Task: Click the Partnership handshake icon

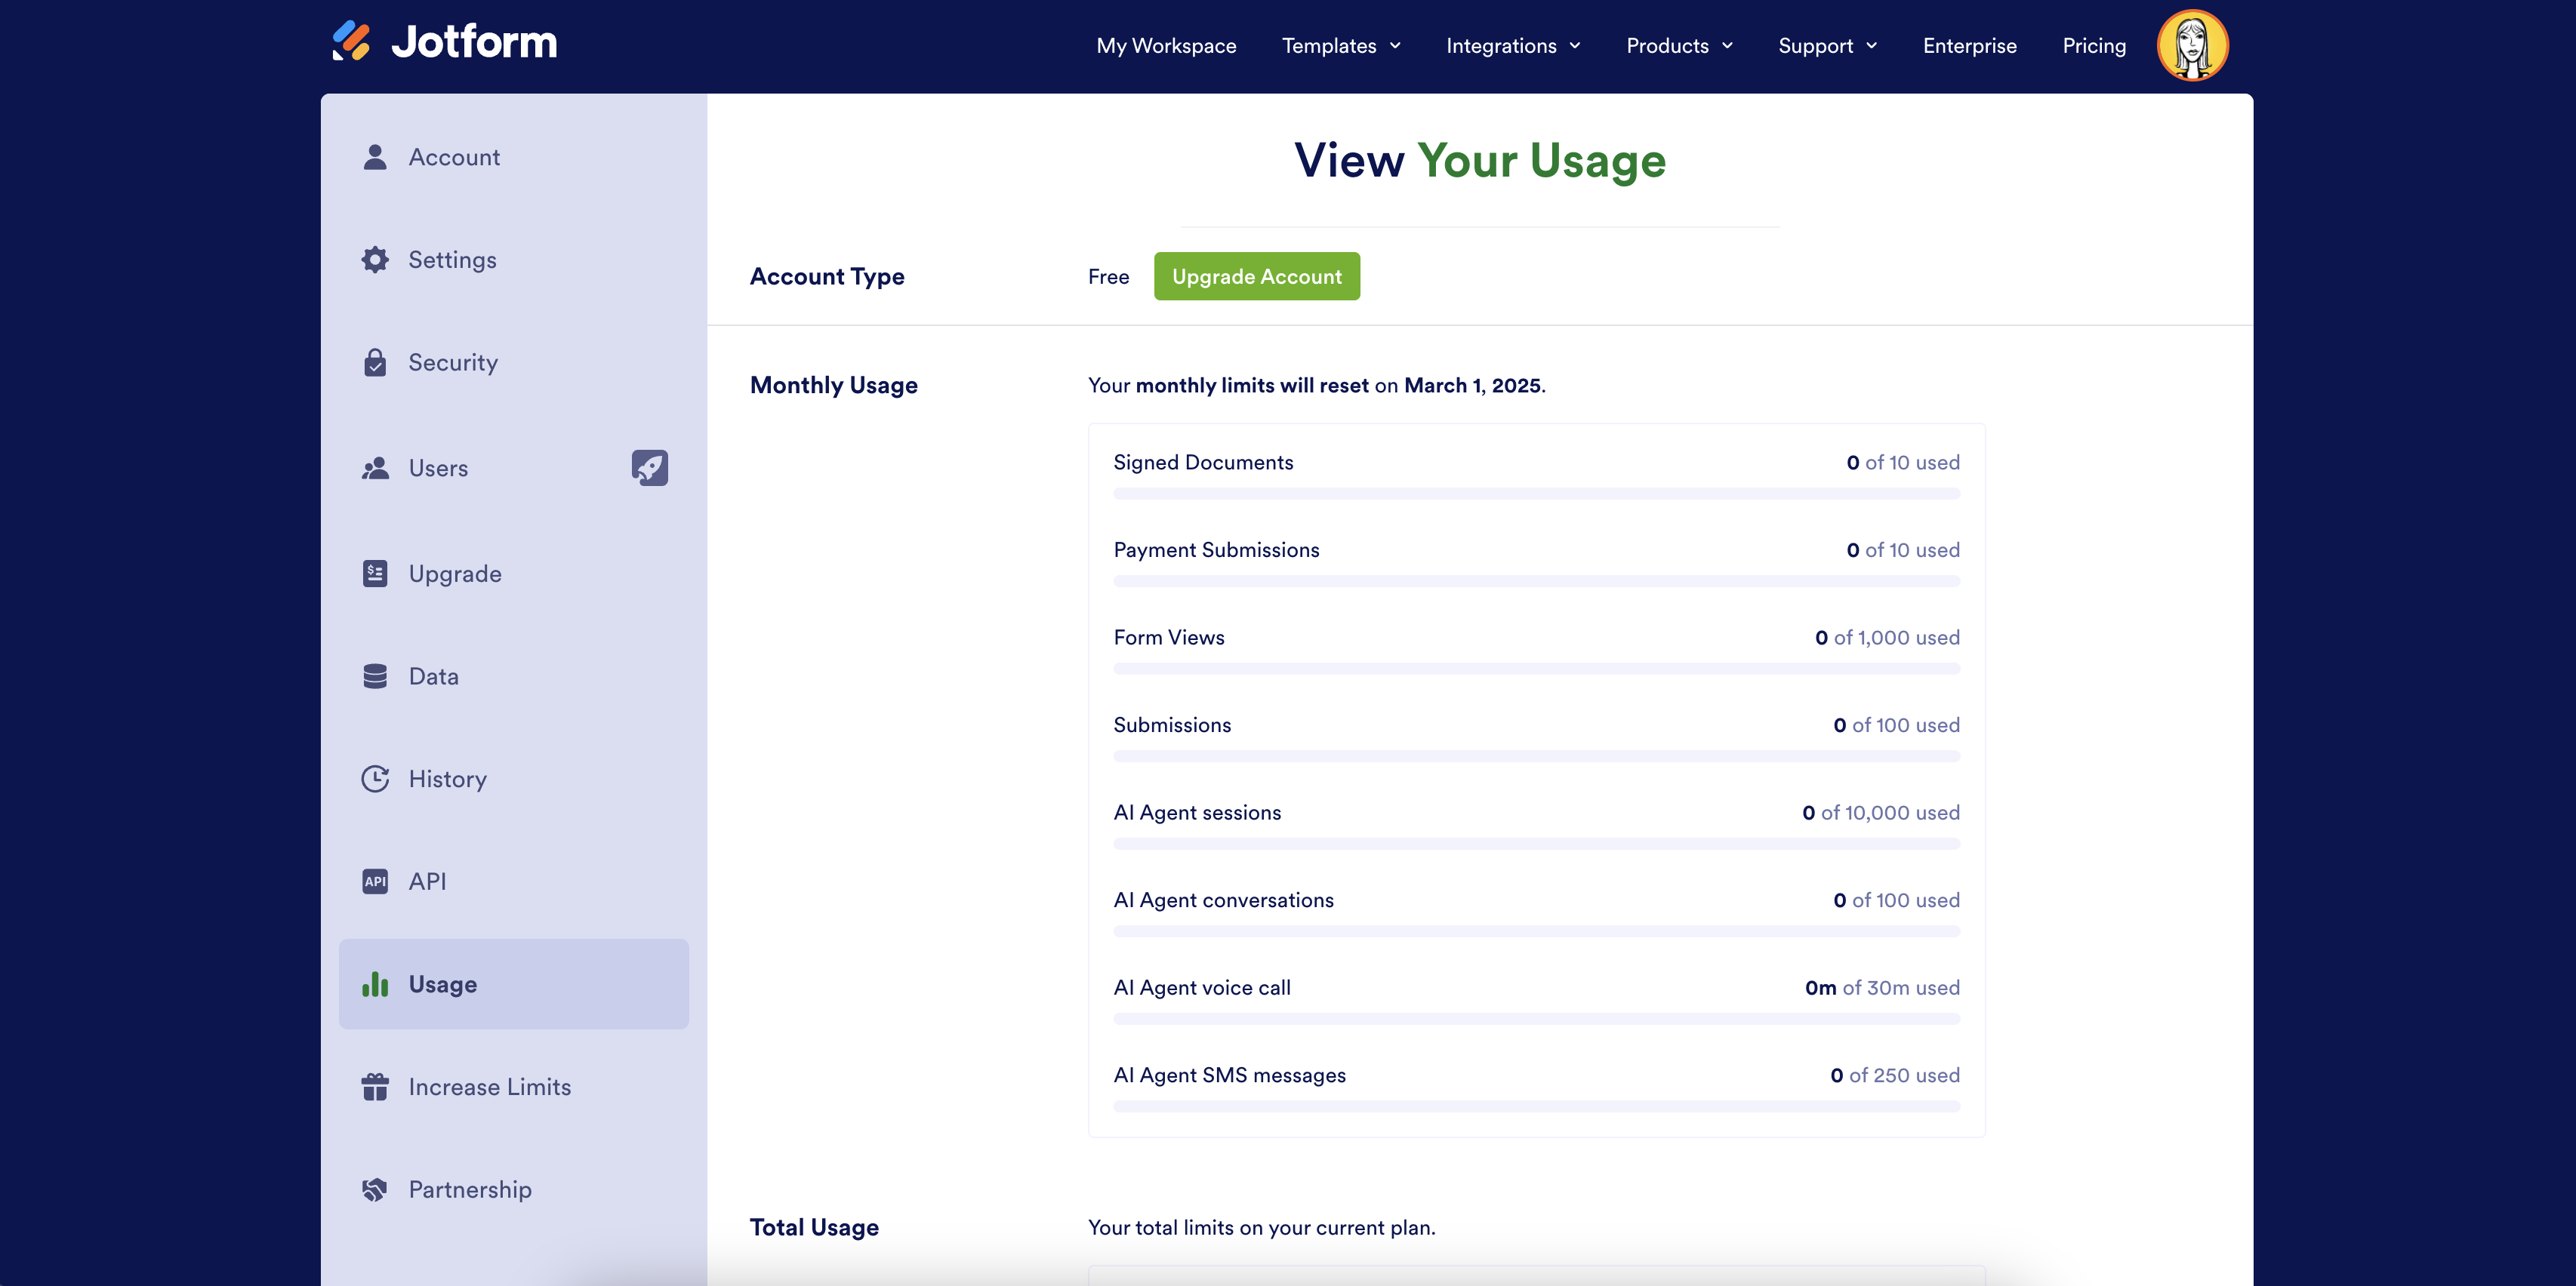Action: [x=375, y=1190]
